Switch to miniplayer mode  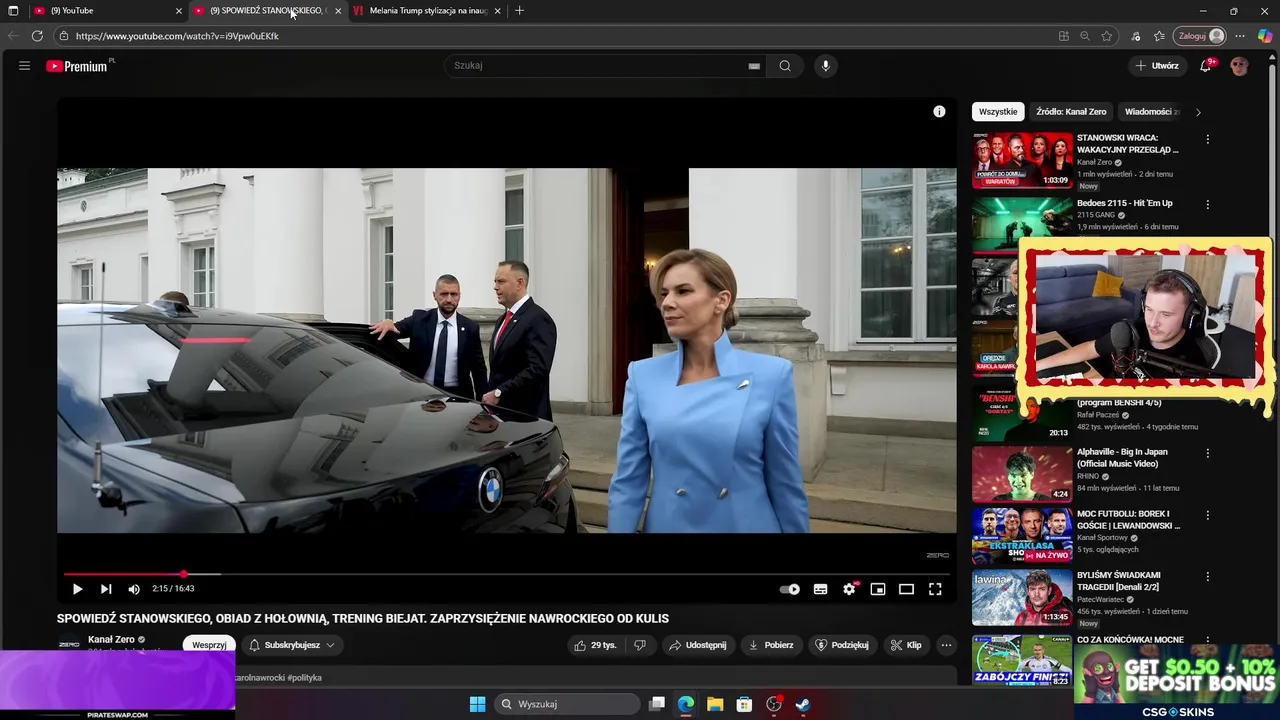point(878,589)
